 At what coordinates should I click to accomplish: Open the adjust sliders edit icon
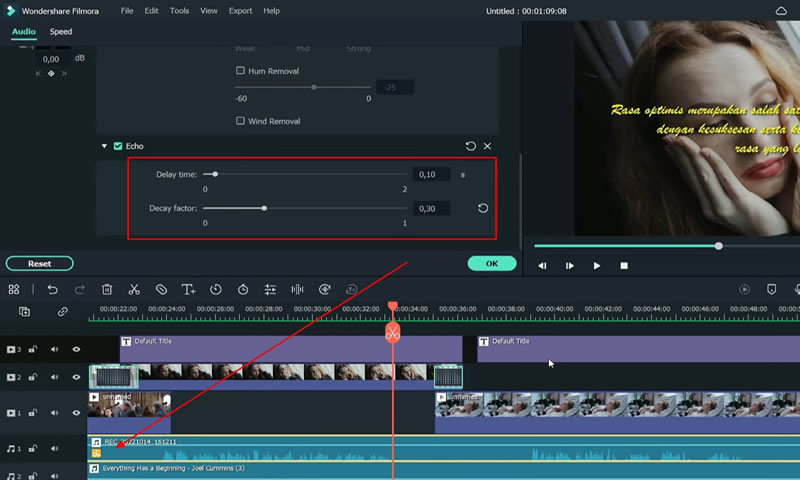point(270,289)
